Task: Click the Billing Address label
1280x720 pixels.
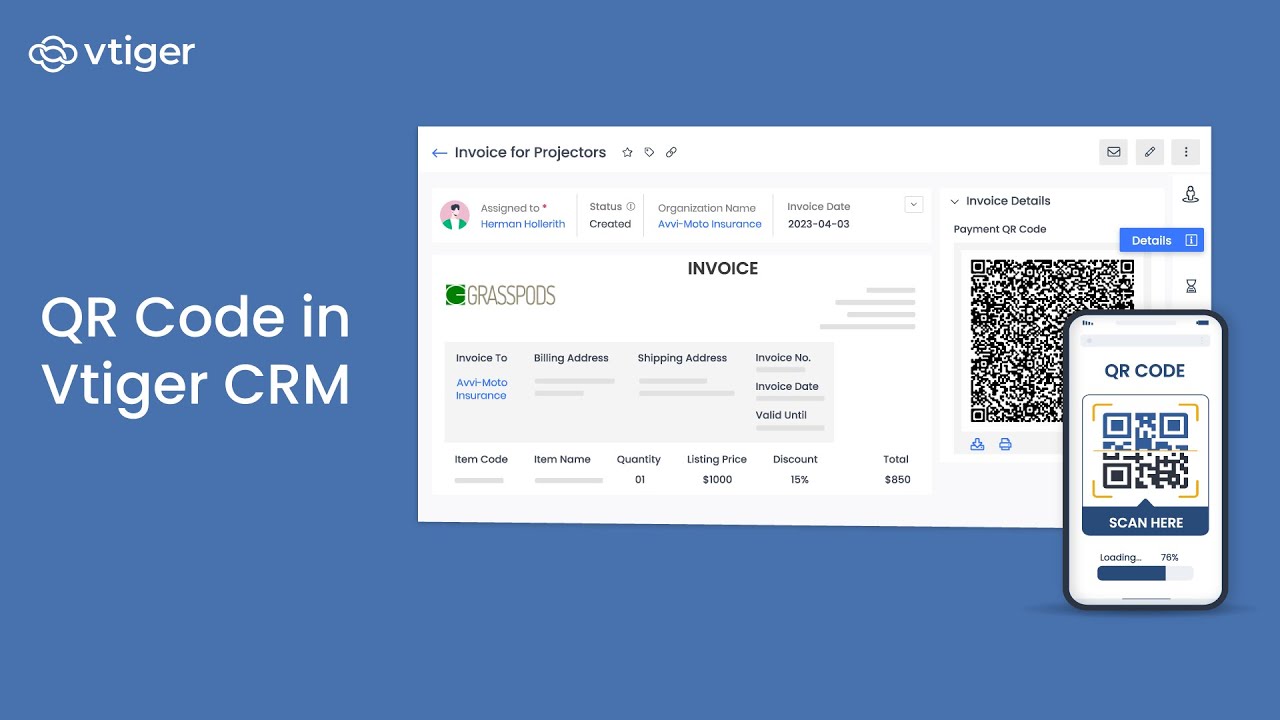Action: coord(571,358)
